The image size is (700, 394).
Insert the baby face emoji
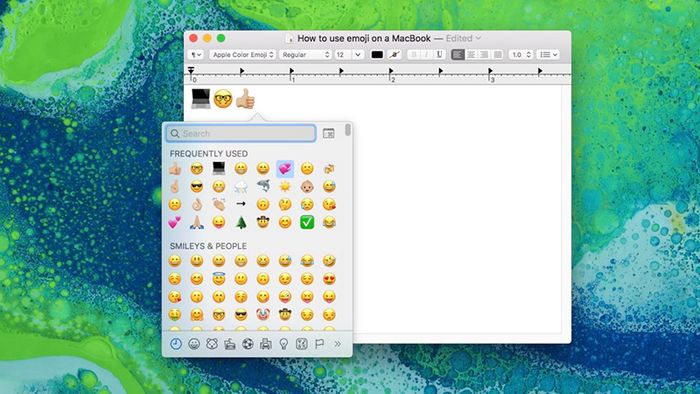coord(307,186)
